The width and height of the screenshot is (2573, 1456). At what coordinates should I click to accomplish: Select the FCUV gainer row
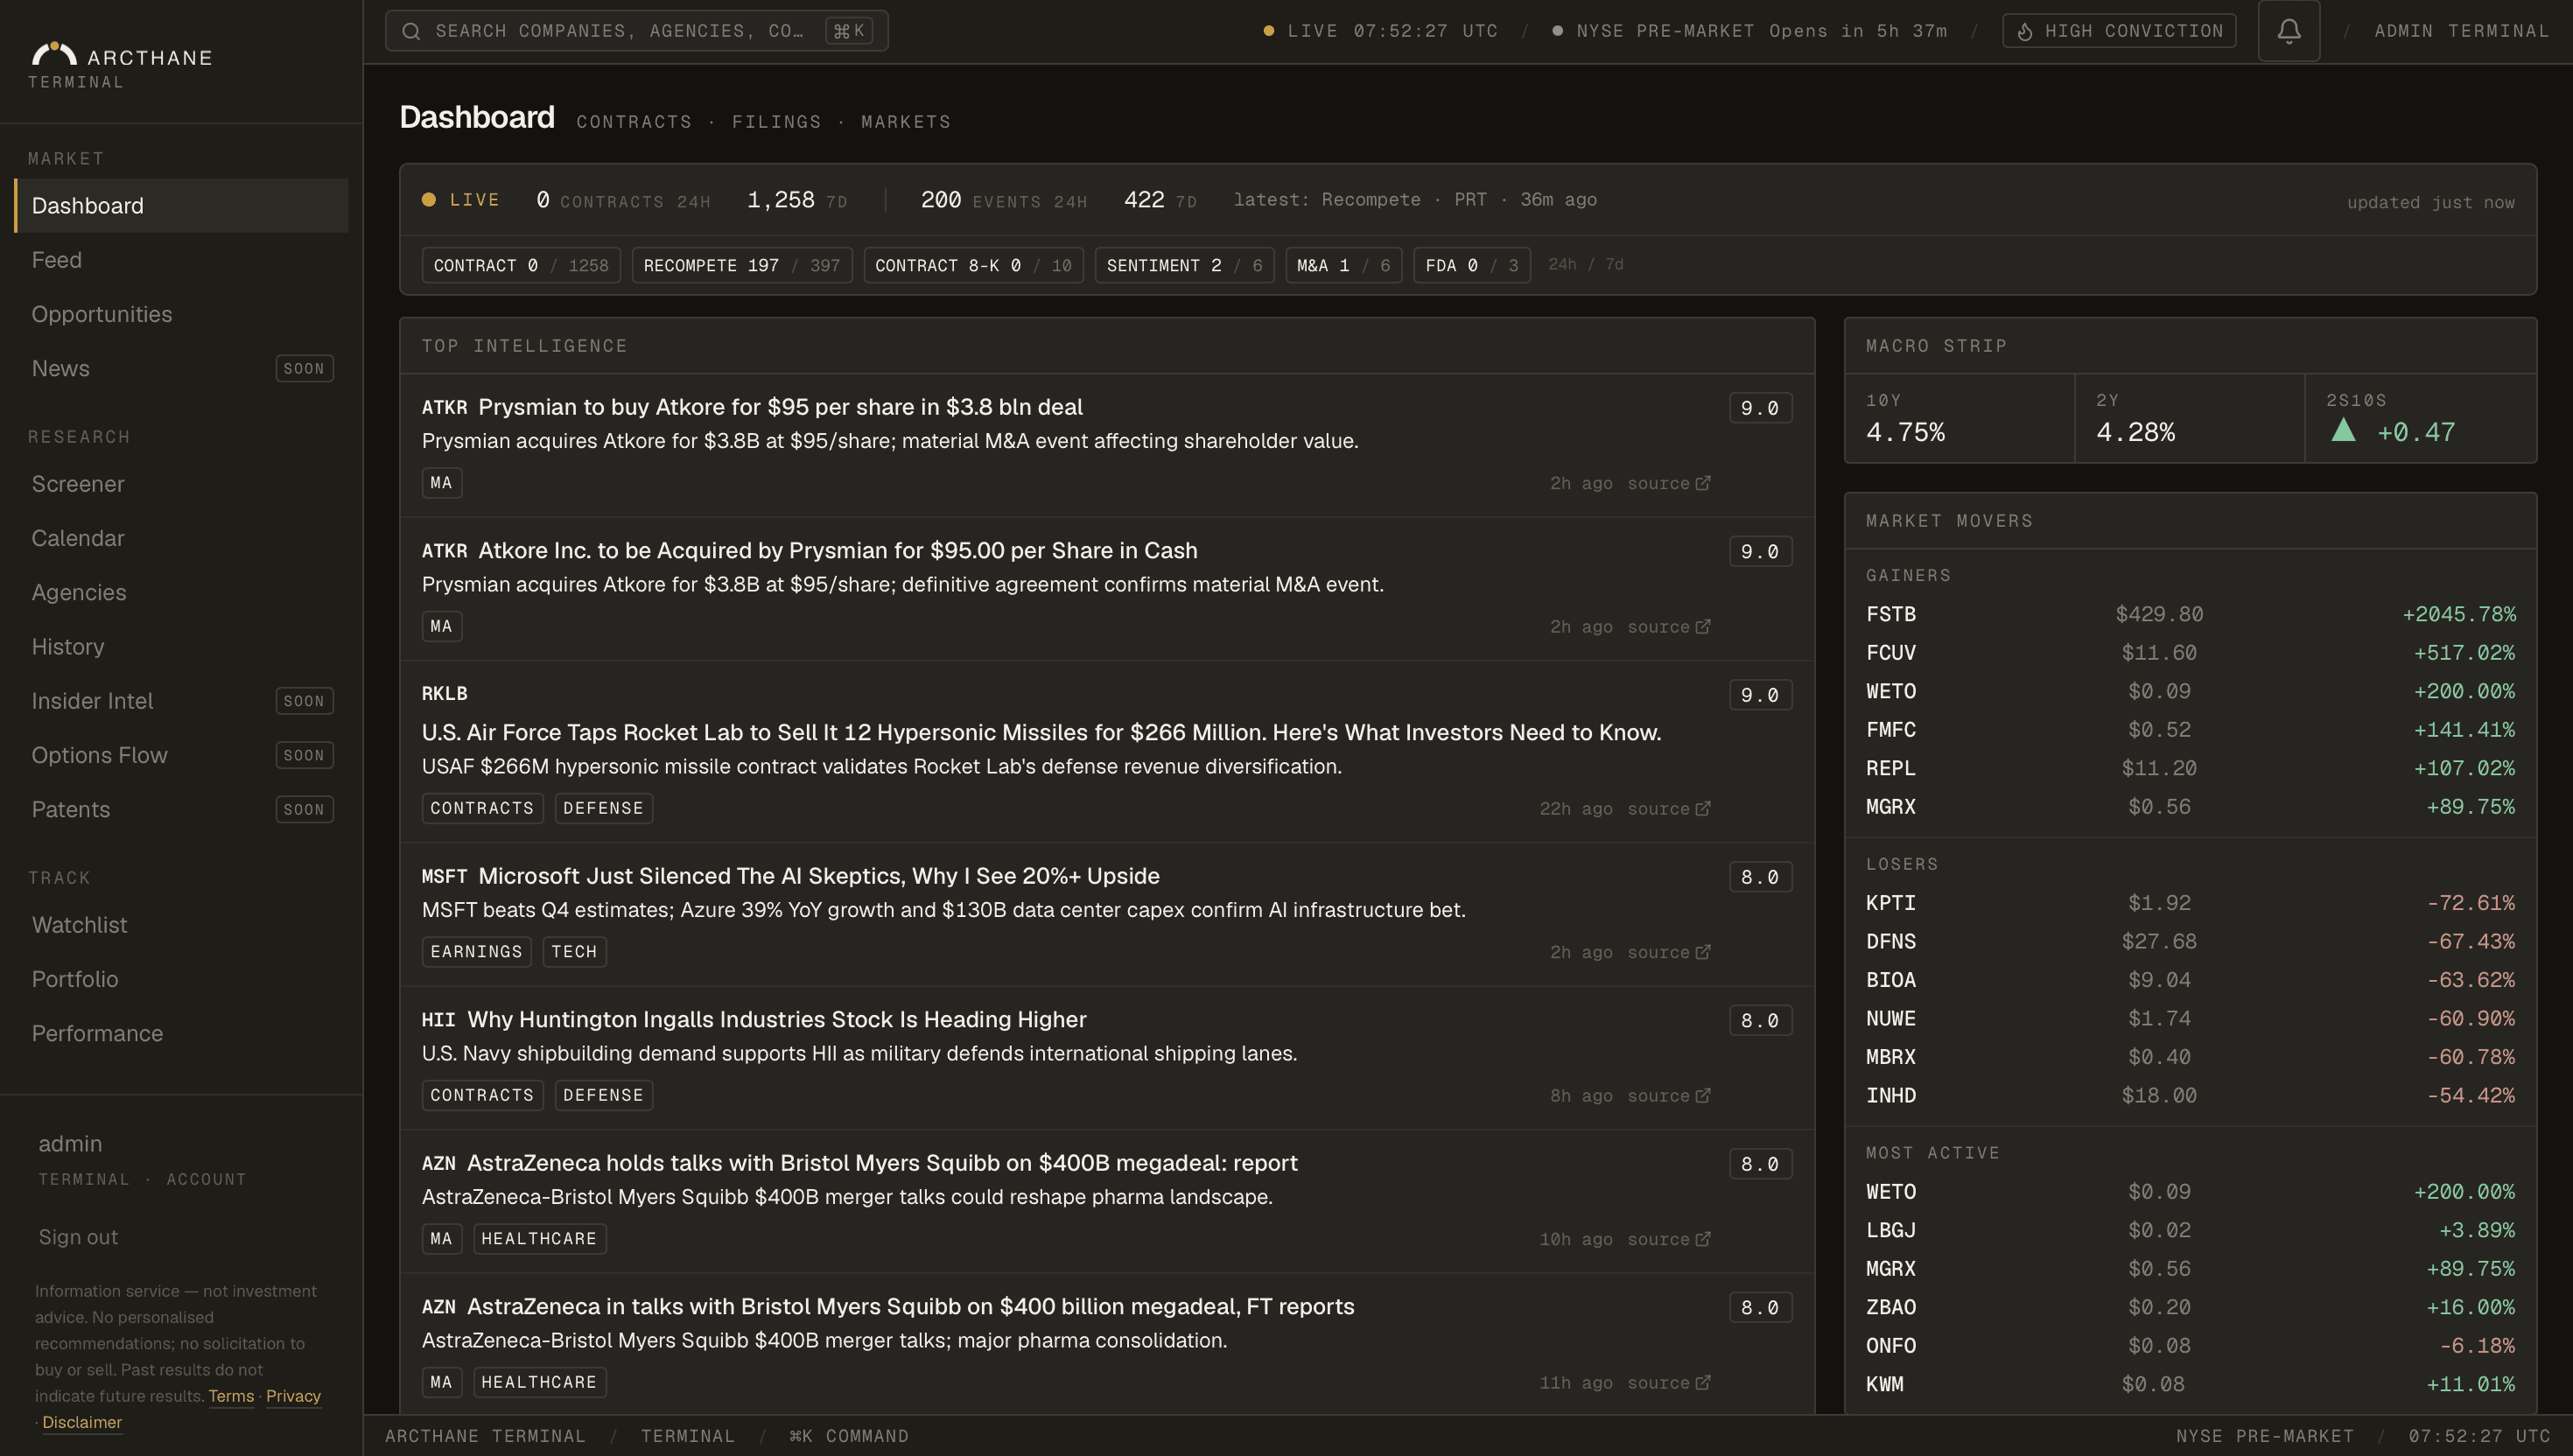point(2190,653)
